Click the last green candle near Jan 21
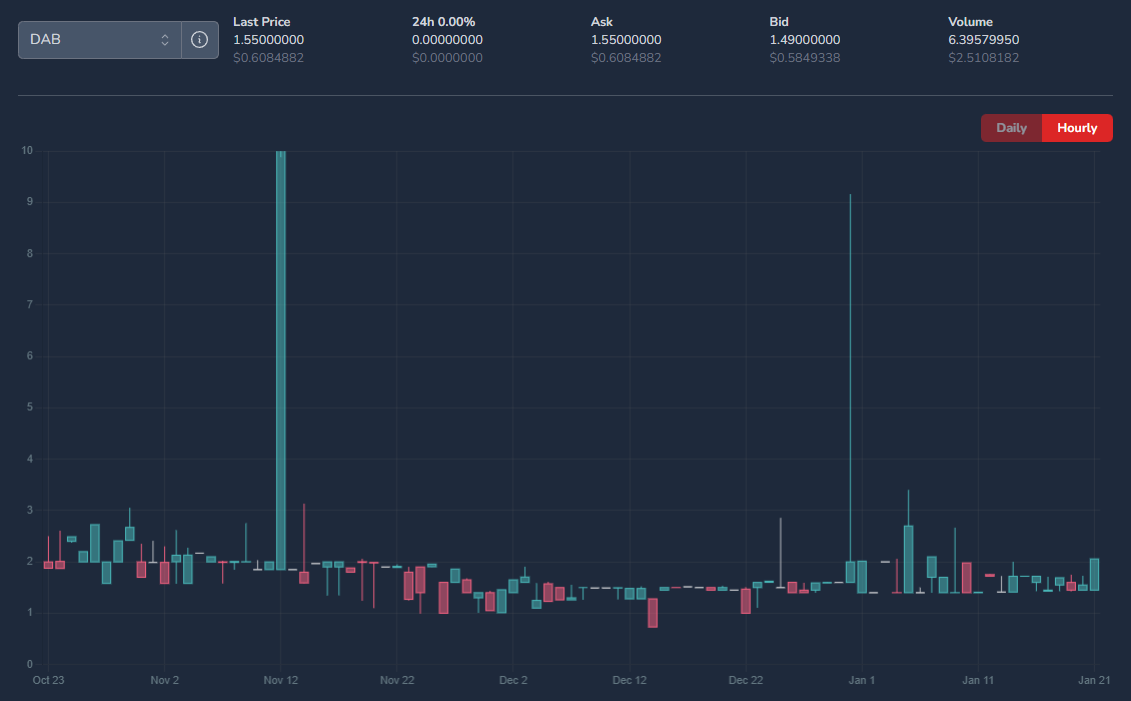The height and width of the screenshot is (701, 1131). (1094, 575)
